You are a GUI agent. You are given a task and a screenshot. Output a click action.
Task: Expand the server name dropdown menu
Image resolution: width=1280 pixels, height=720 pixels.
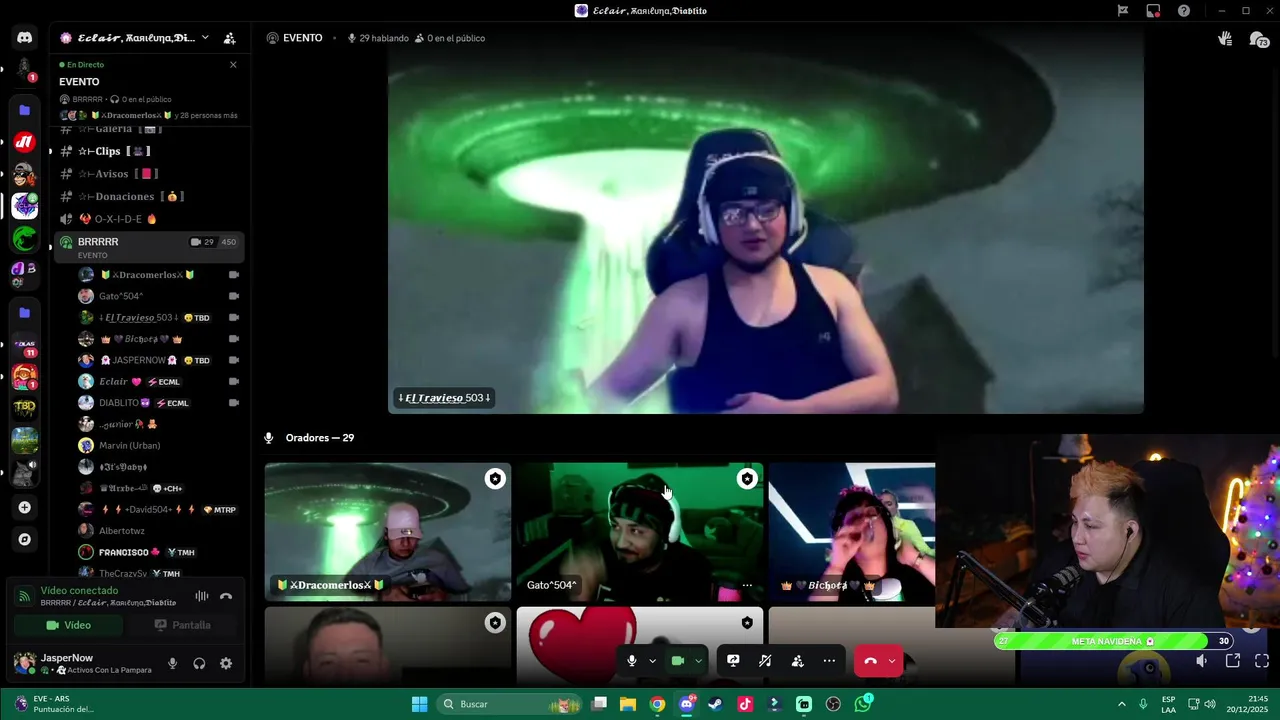point(205,38)
